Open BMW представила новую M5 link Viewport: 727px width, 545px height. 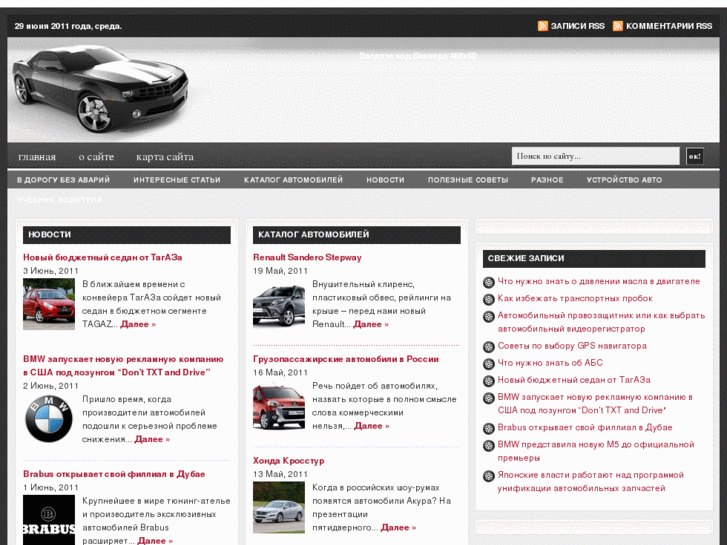coord(596,451)
